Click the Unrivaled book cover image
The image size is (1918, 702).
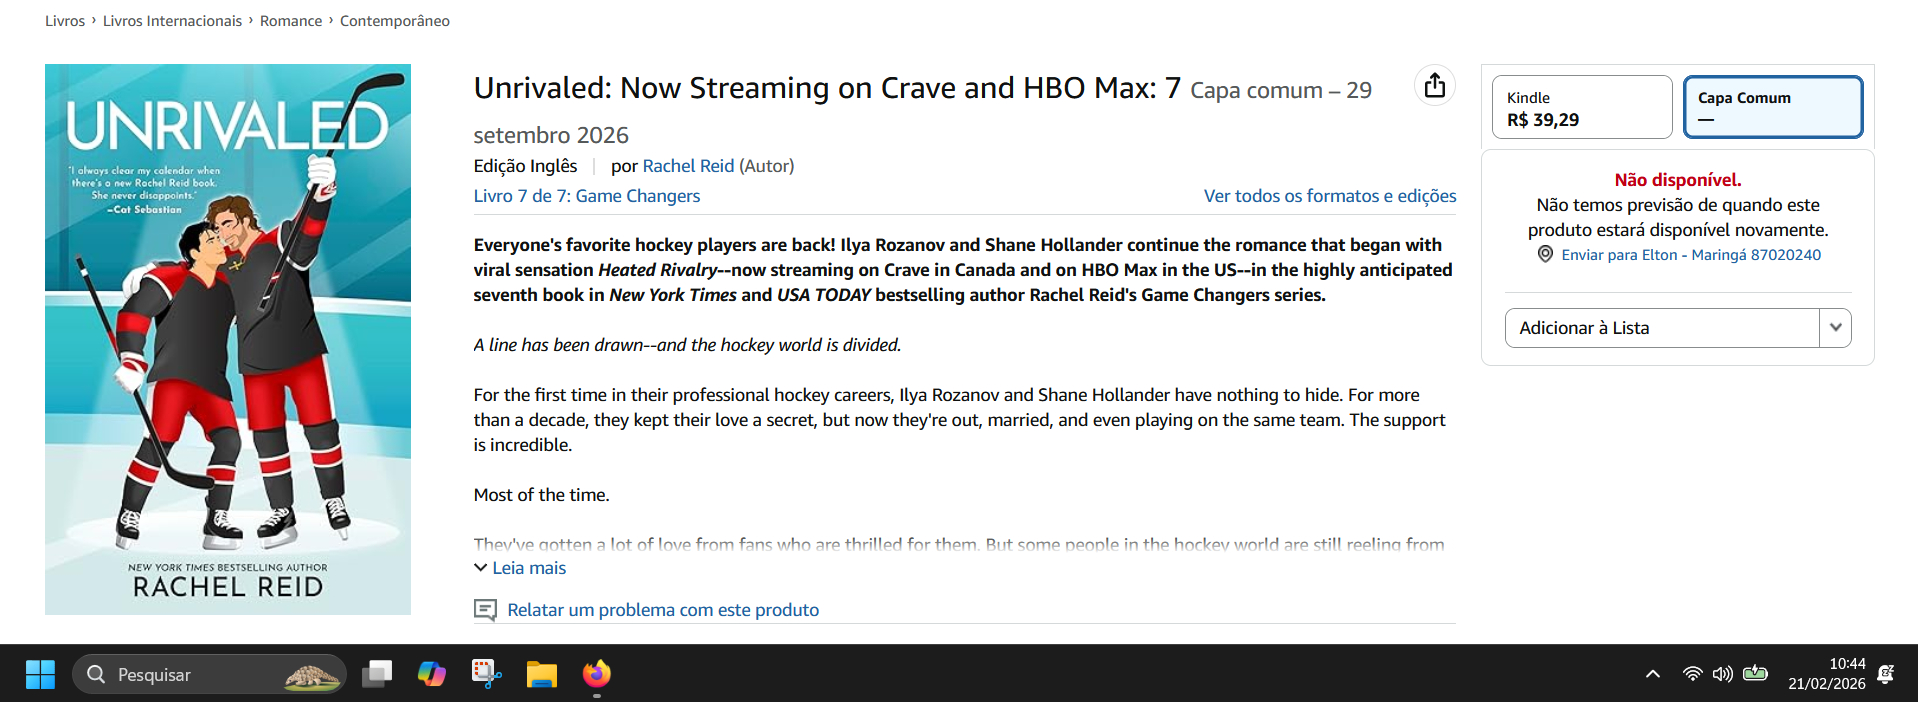(228, 339)
